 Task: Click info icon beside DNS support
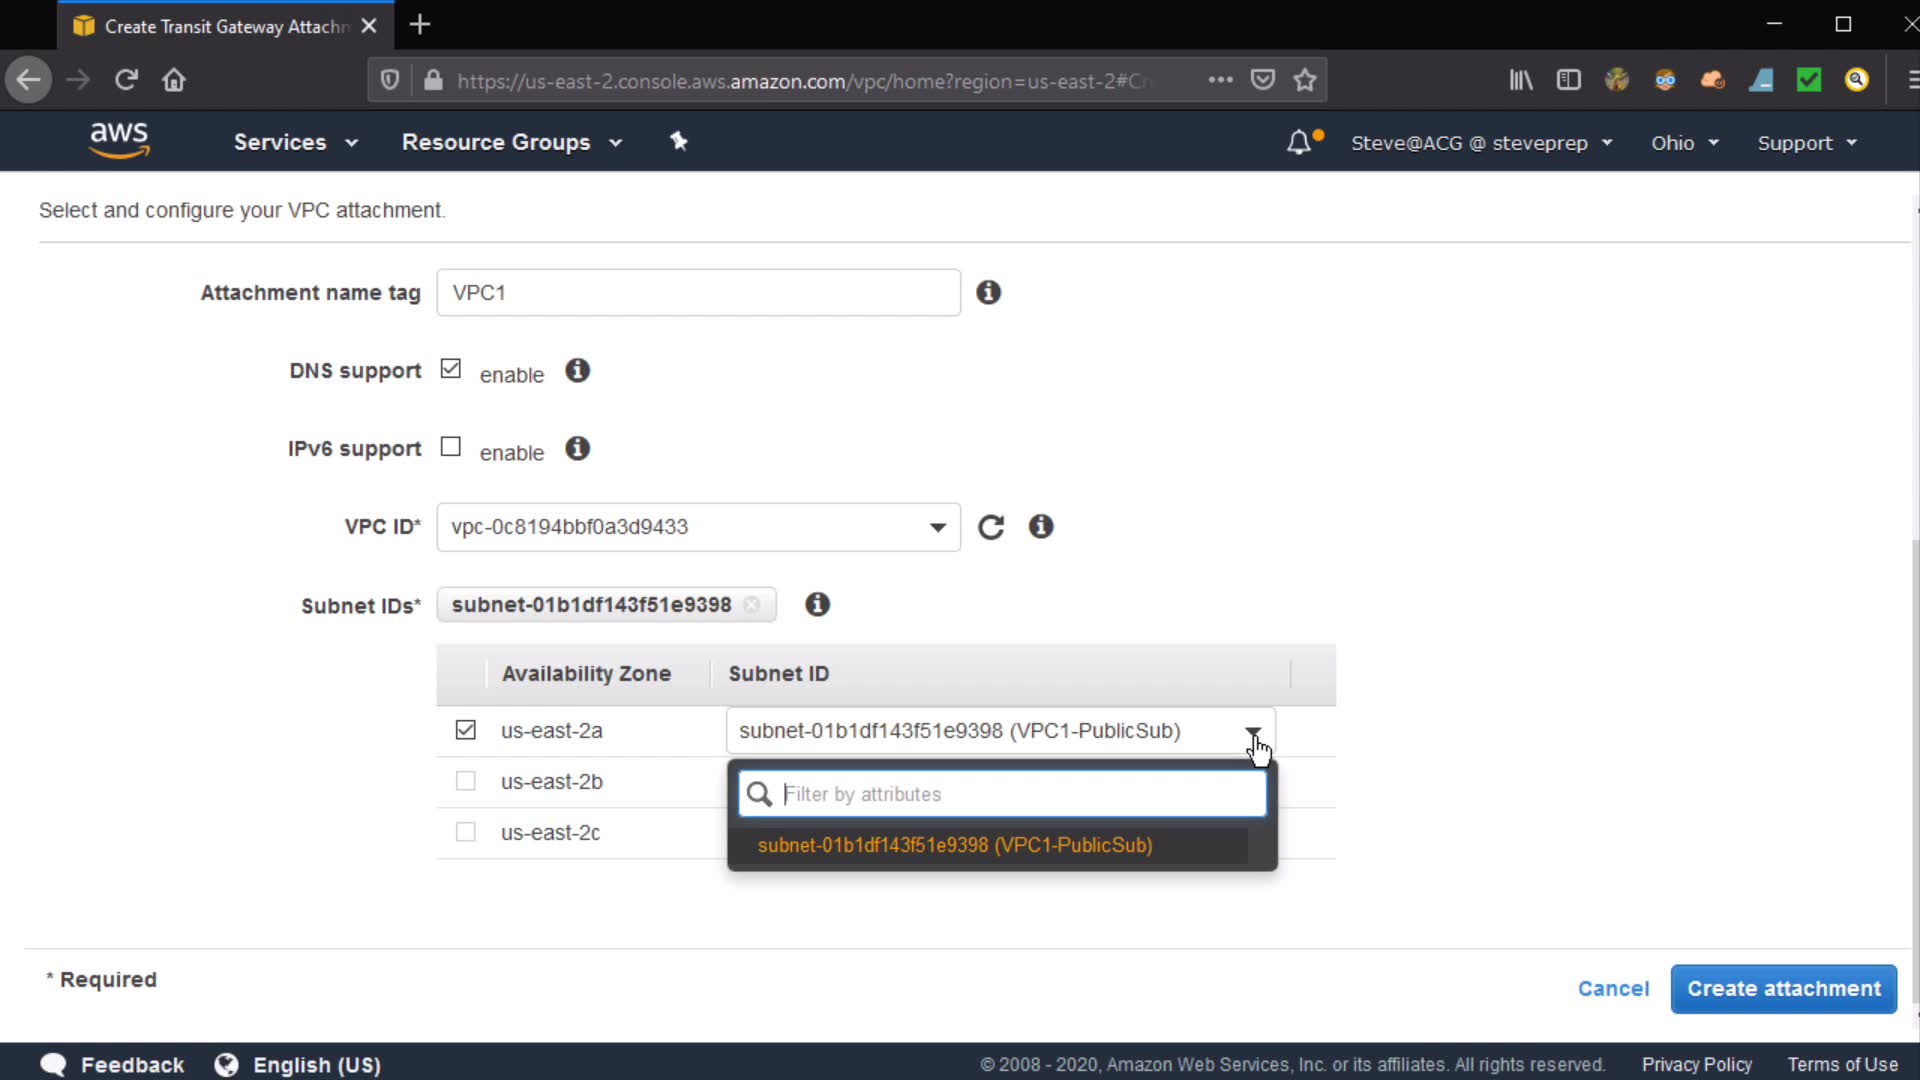point(577,371)
